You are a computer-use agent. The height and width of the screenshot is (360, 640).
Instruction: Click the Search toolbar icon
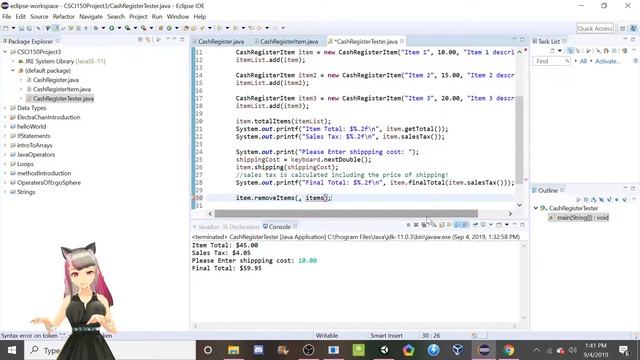tap(202, 28)
